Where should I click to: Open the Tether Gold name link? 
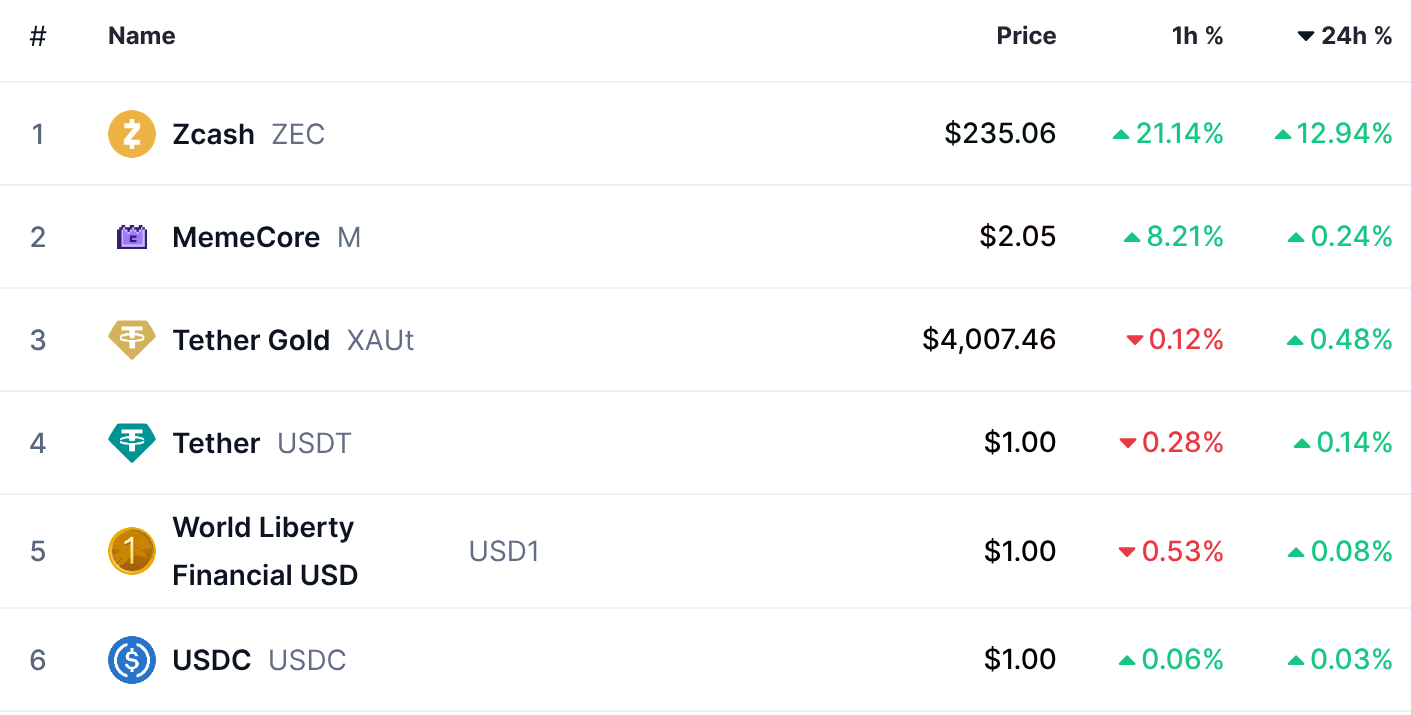[x=251, y=340]
